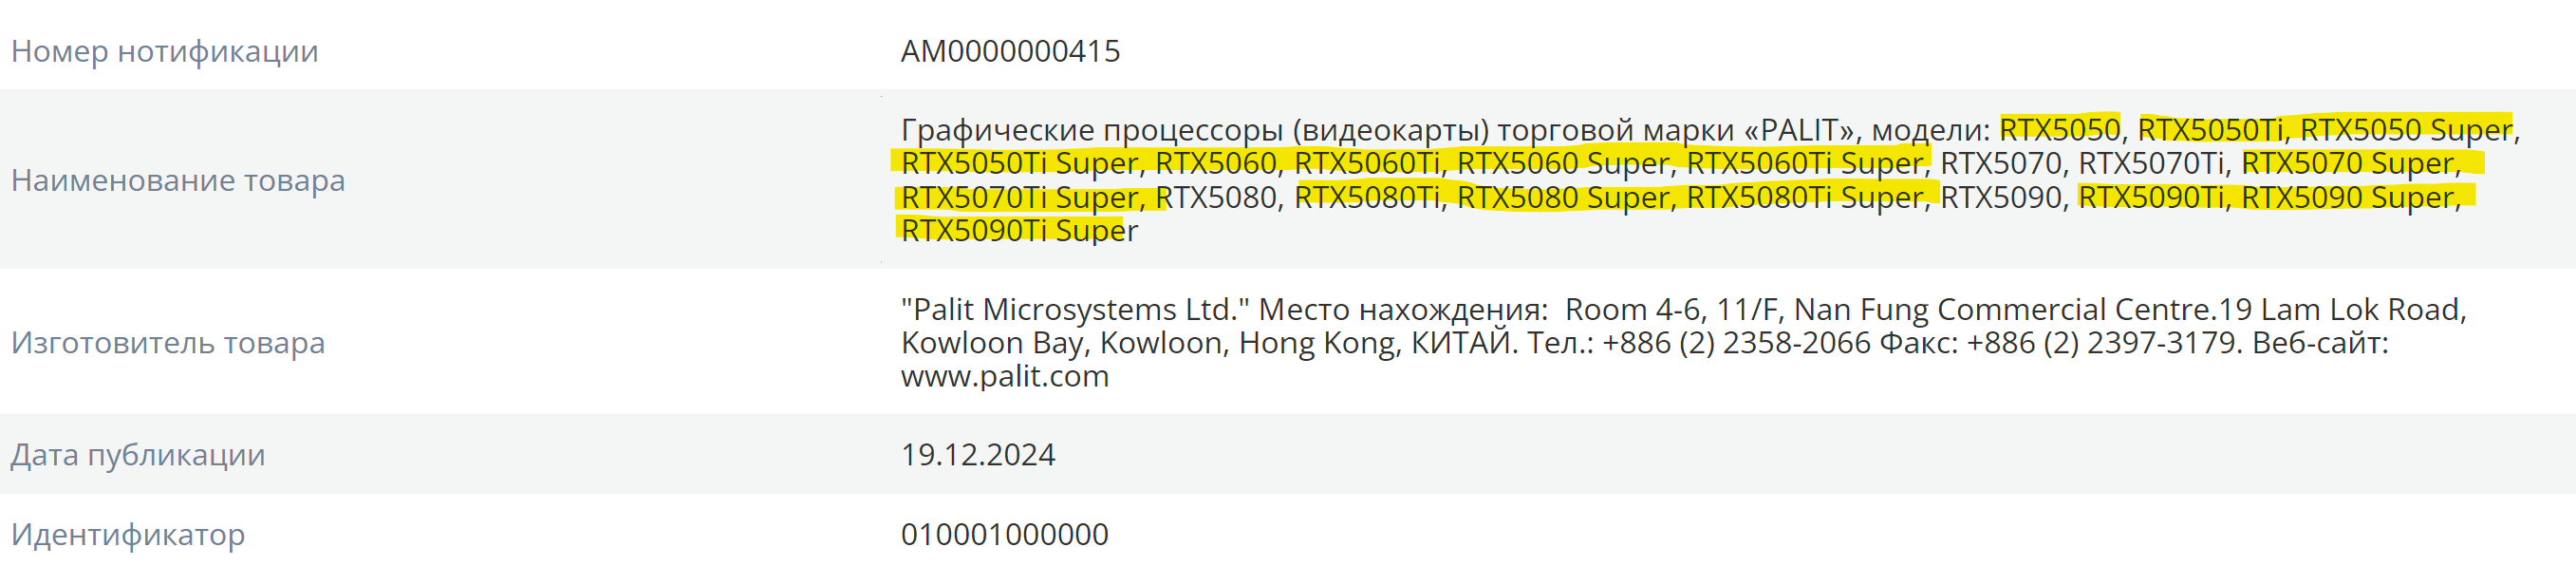The image size is (2576, 566).
Task: Click the unhighlighted RTX5080 model
Action: coord(1216,198)
